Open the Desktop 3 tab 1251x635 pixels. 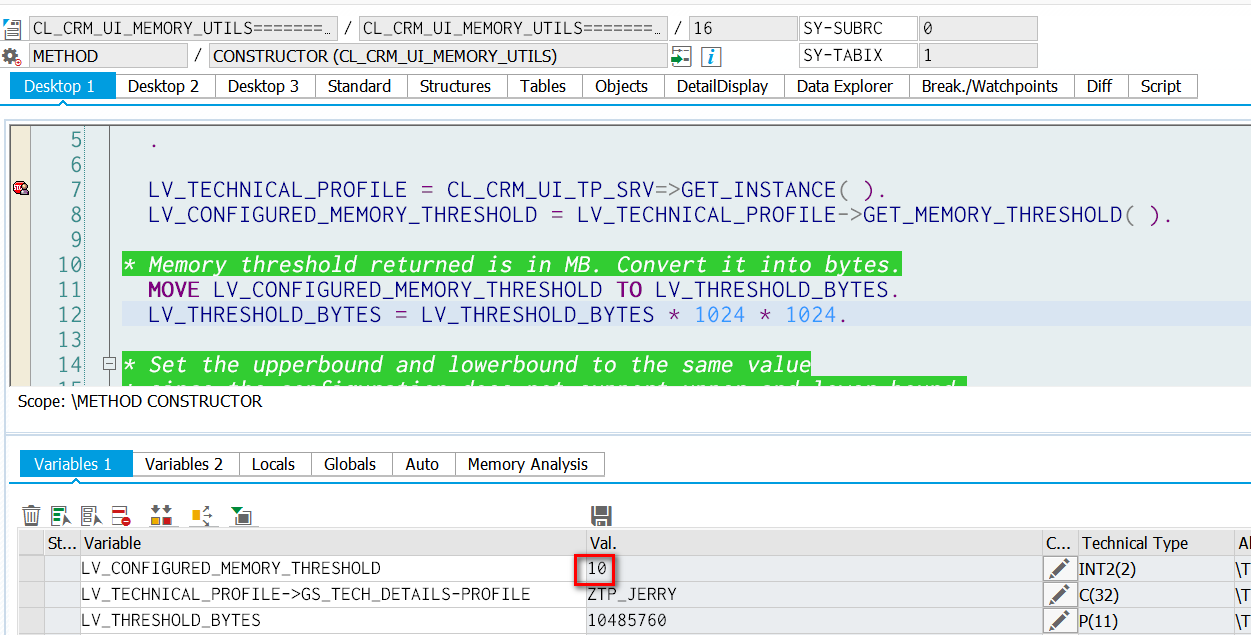click(263, 86)
